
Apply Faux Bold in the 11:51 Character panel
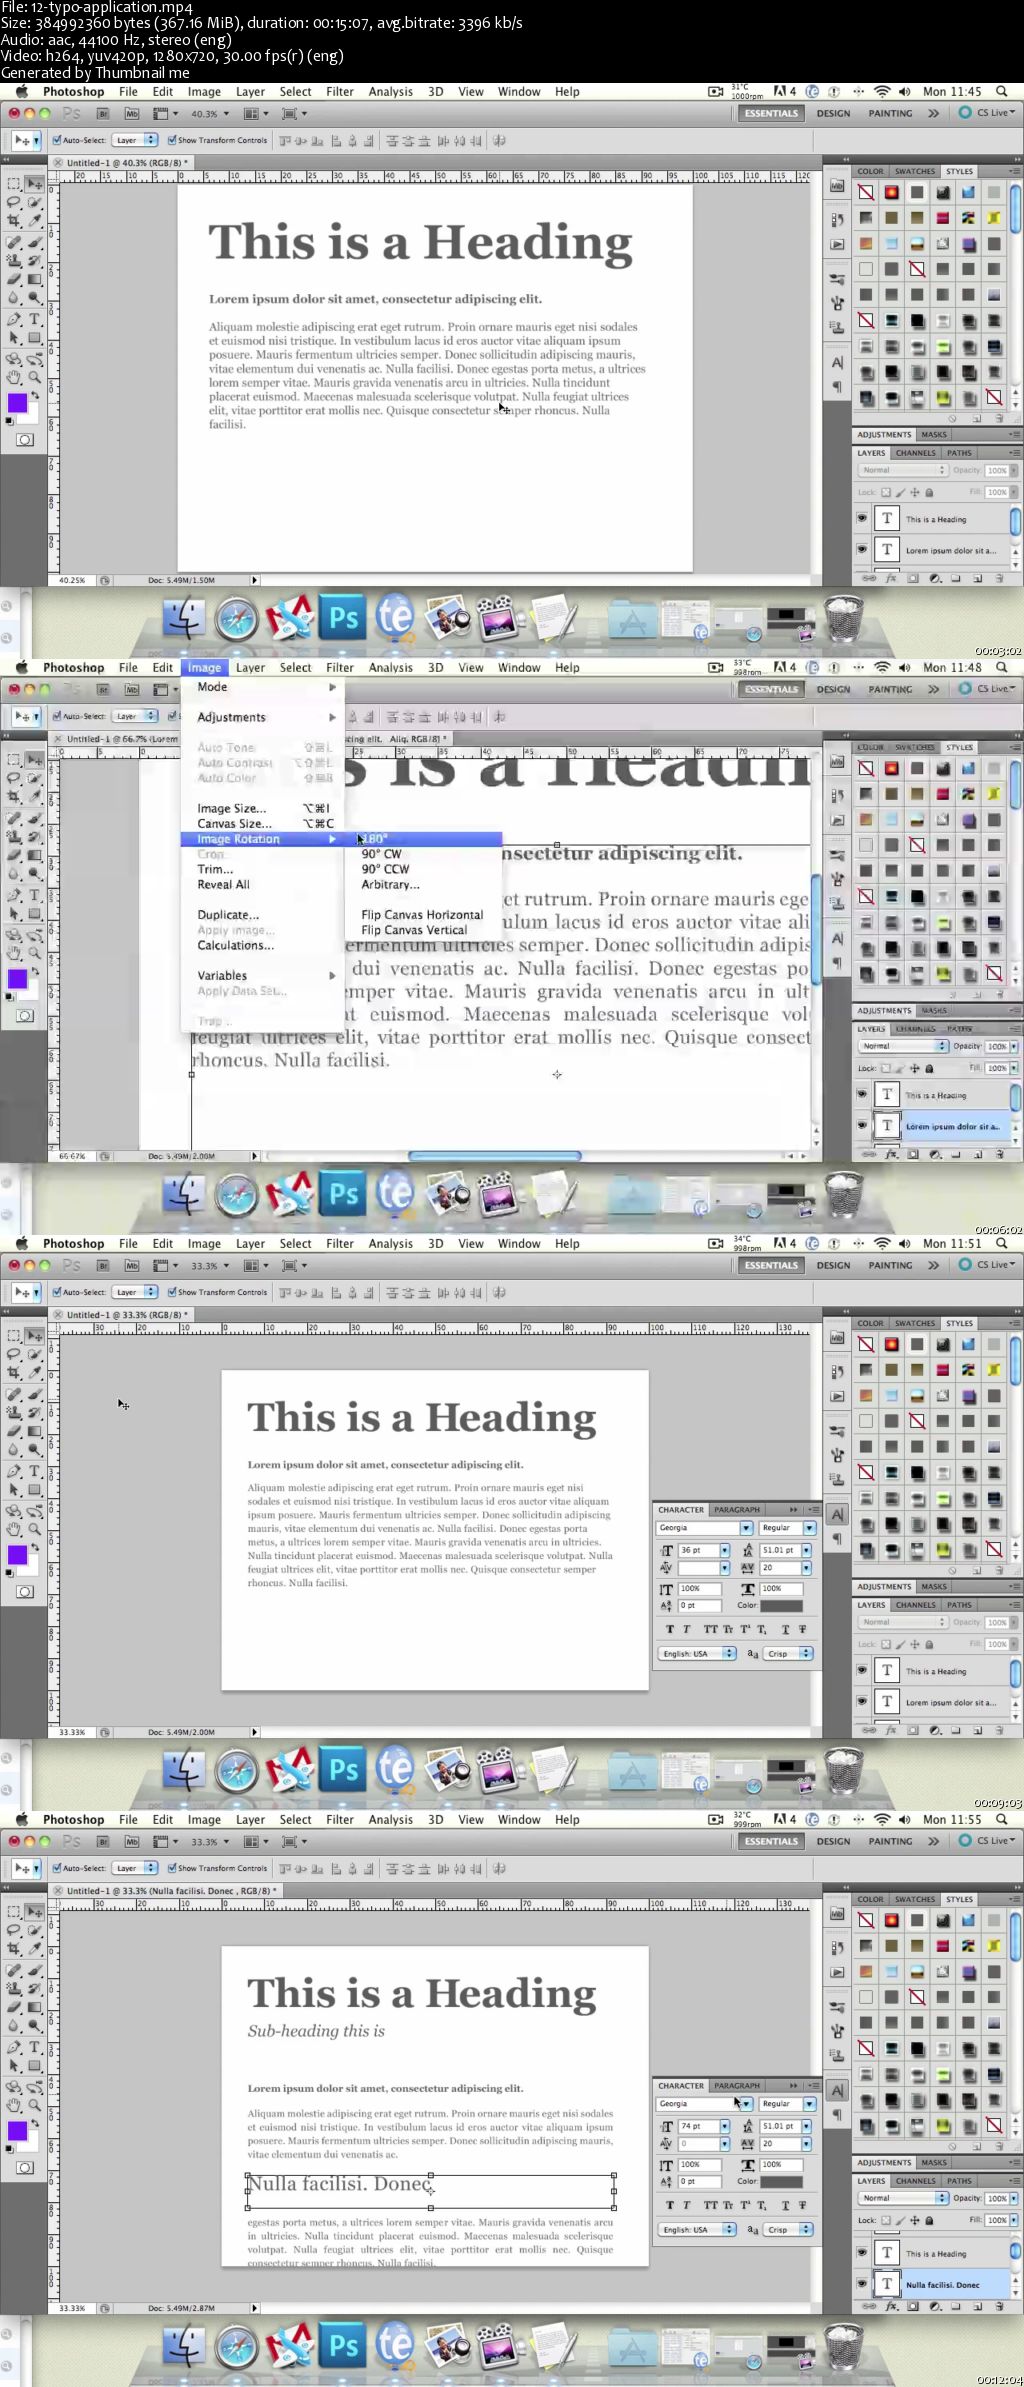click(x=670, y=1629)
